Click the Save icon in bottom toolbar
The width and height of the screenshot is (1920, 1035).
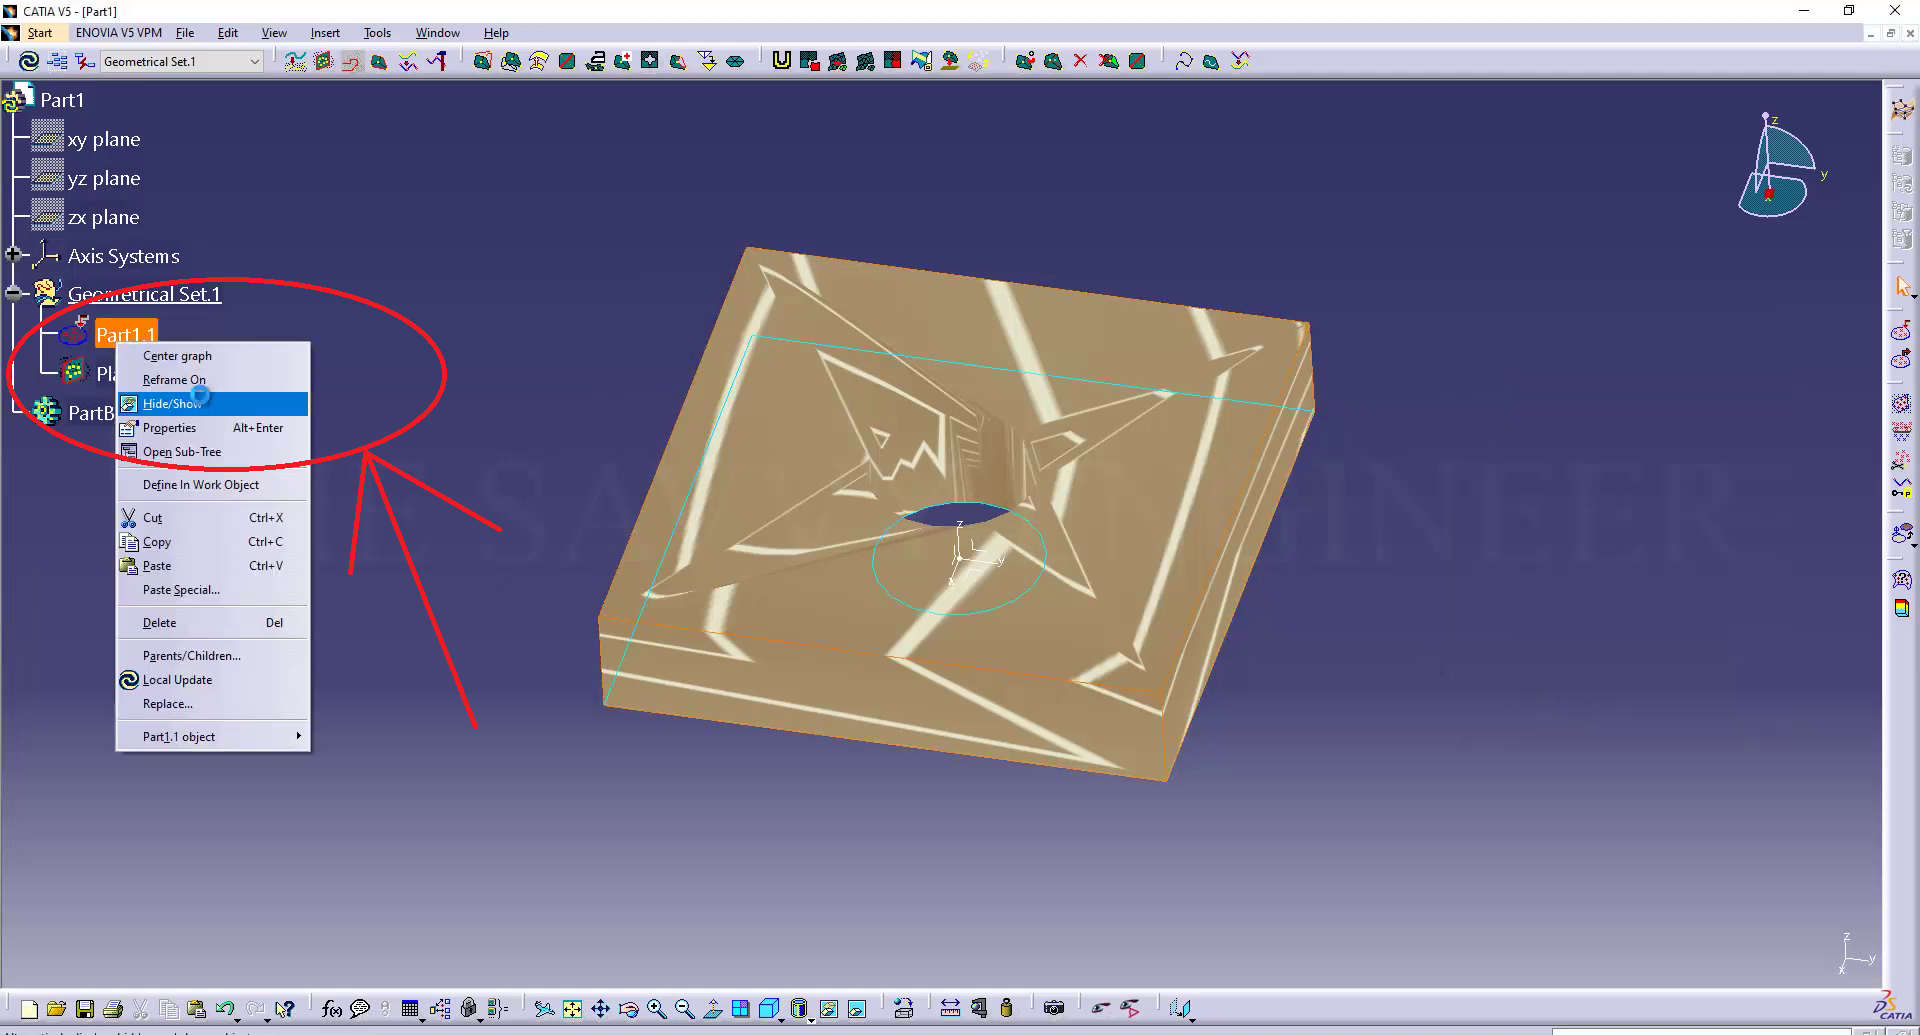(85, 1009)
